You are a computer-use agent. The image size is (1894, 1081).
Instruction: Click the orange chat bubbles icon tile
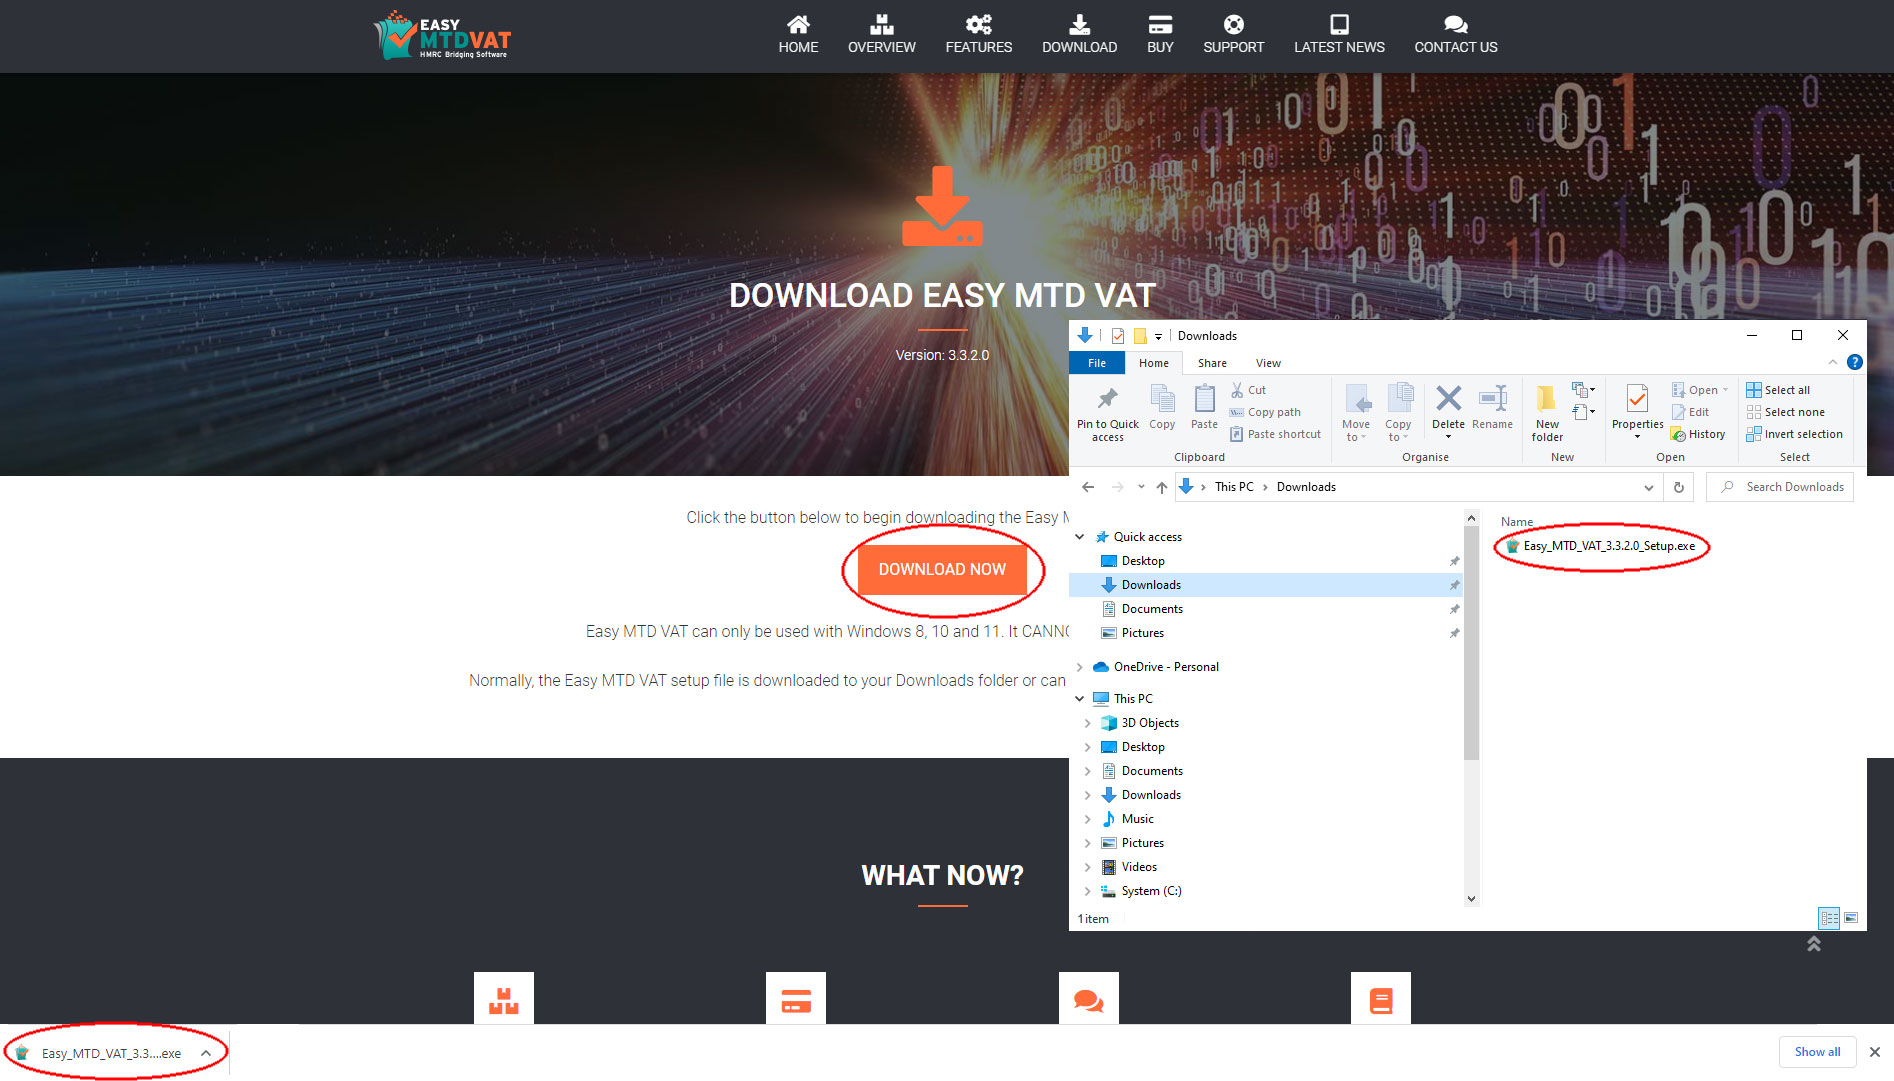1089,998
